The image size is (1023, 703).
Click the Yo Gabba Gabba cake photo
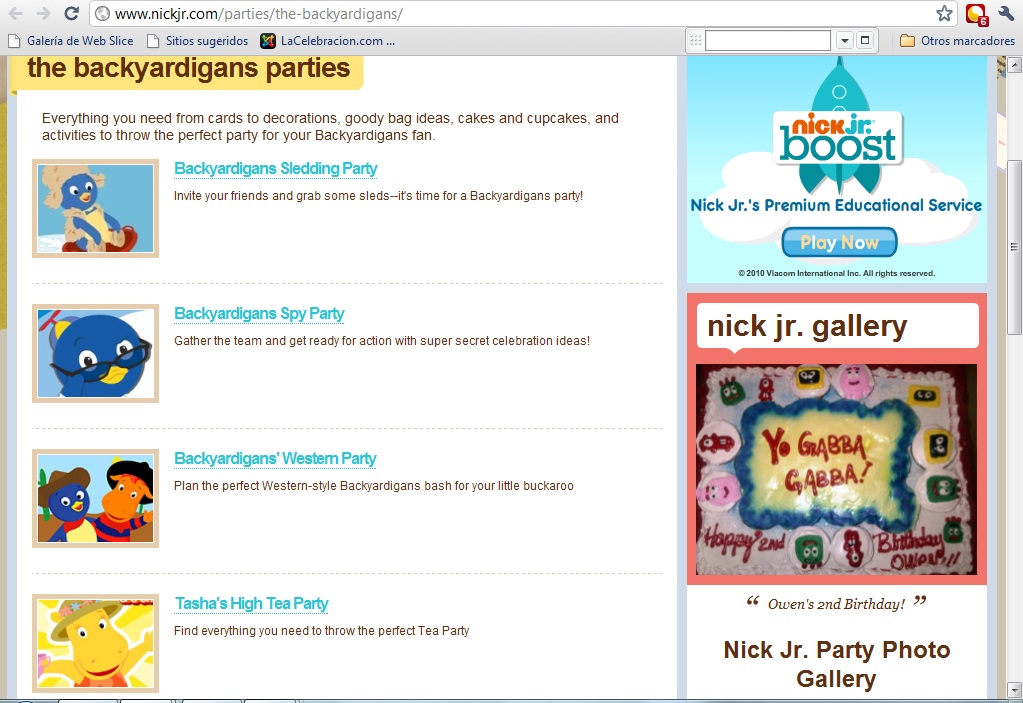pos(836,470)
